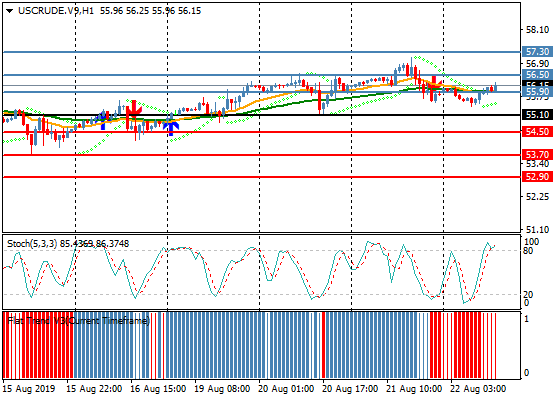560x400 pixels.
Task: Select the current price 56.15 marker on scale
Action: [x=538, y=84]
